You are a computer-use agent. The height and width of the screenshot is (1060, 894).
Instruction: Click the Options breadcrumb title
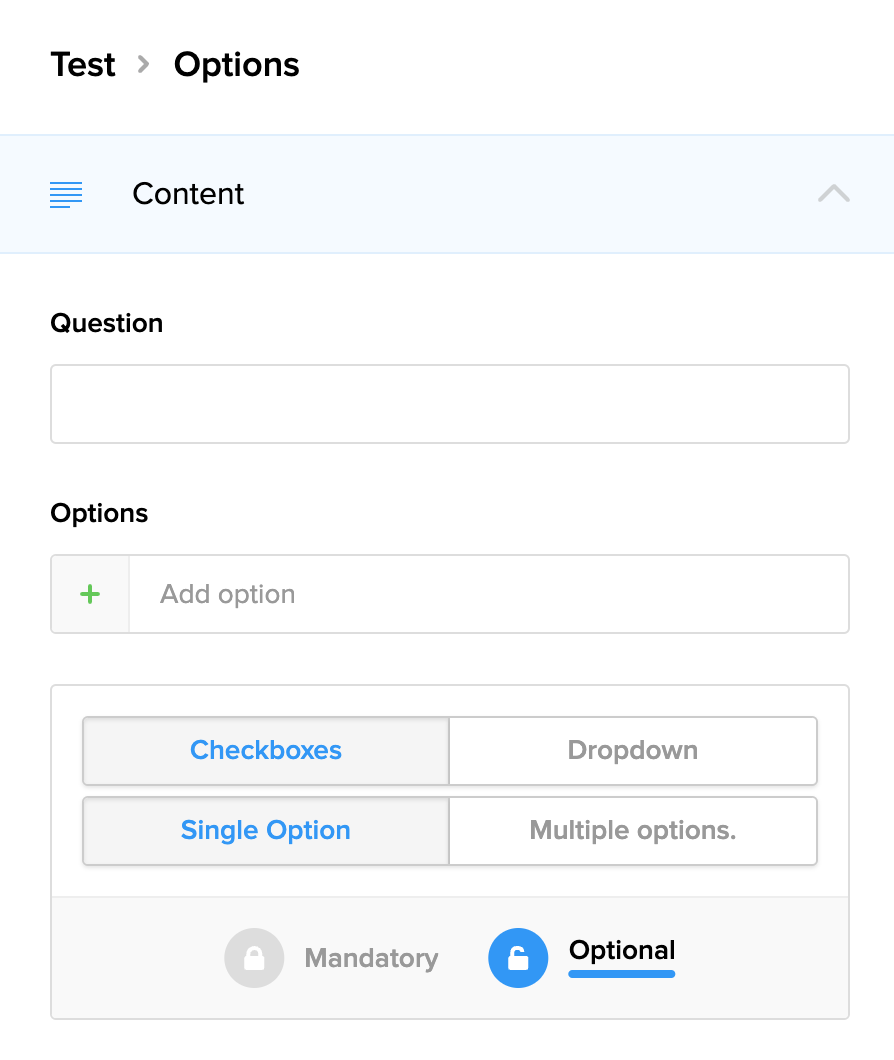tap(236, 65)
